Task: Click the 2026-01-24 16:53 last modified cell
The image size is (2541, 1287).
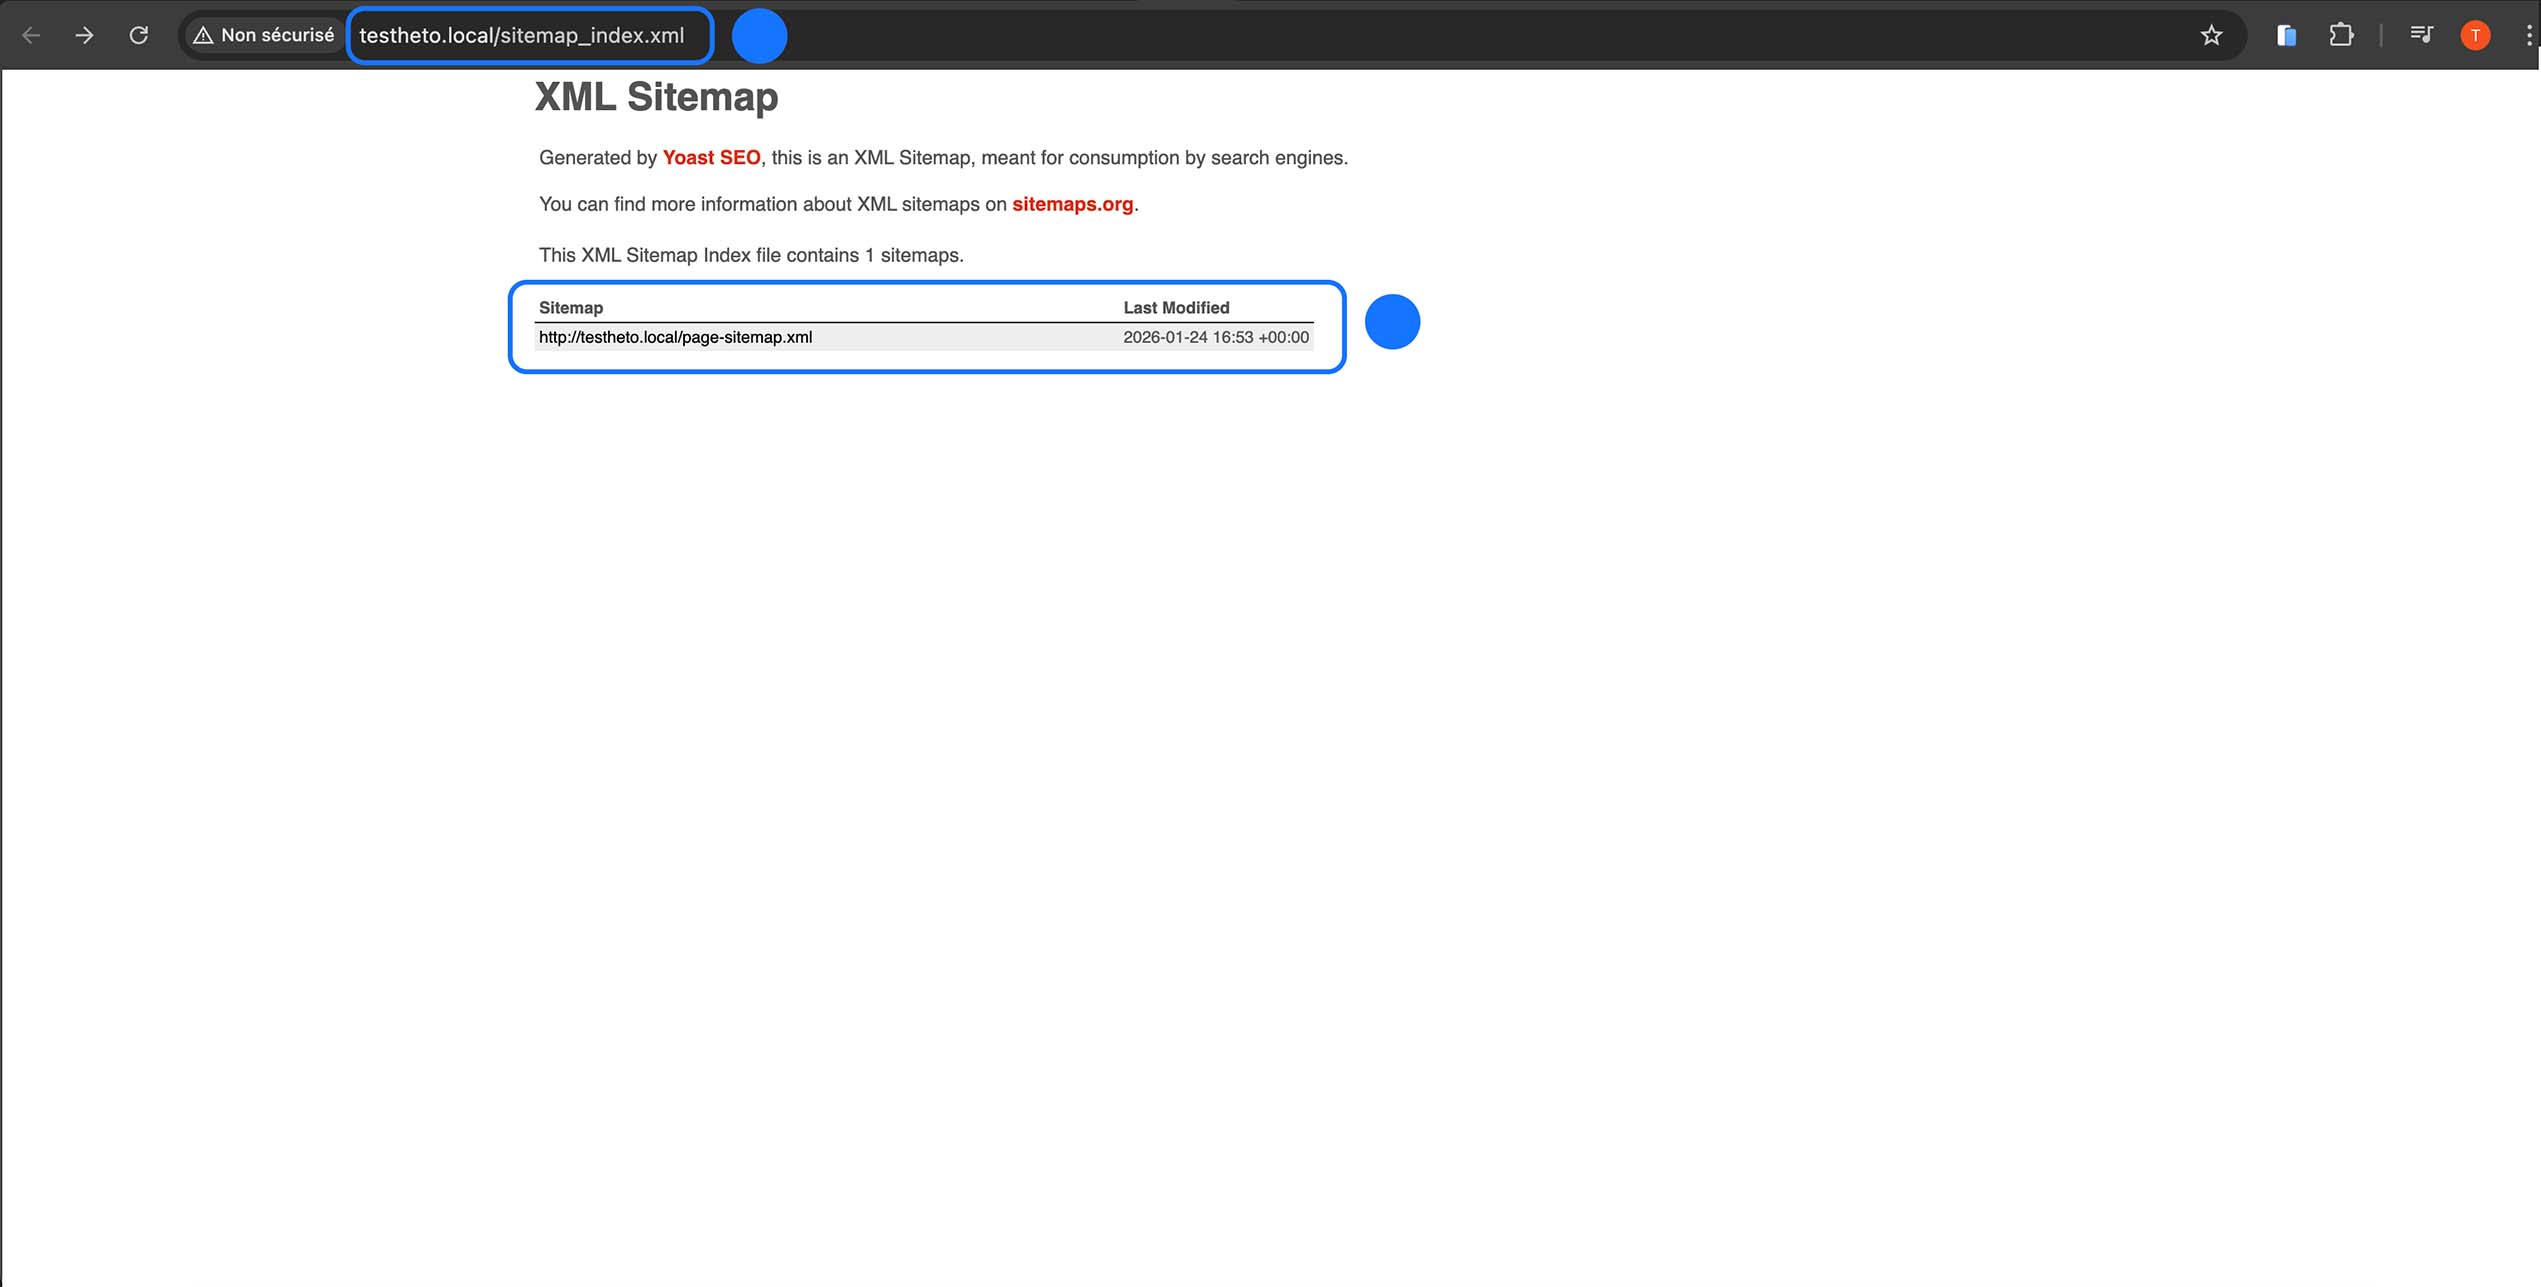Action: [x=1215, y=337]
